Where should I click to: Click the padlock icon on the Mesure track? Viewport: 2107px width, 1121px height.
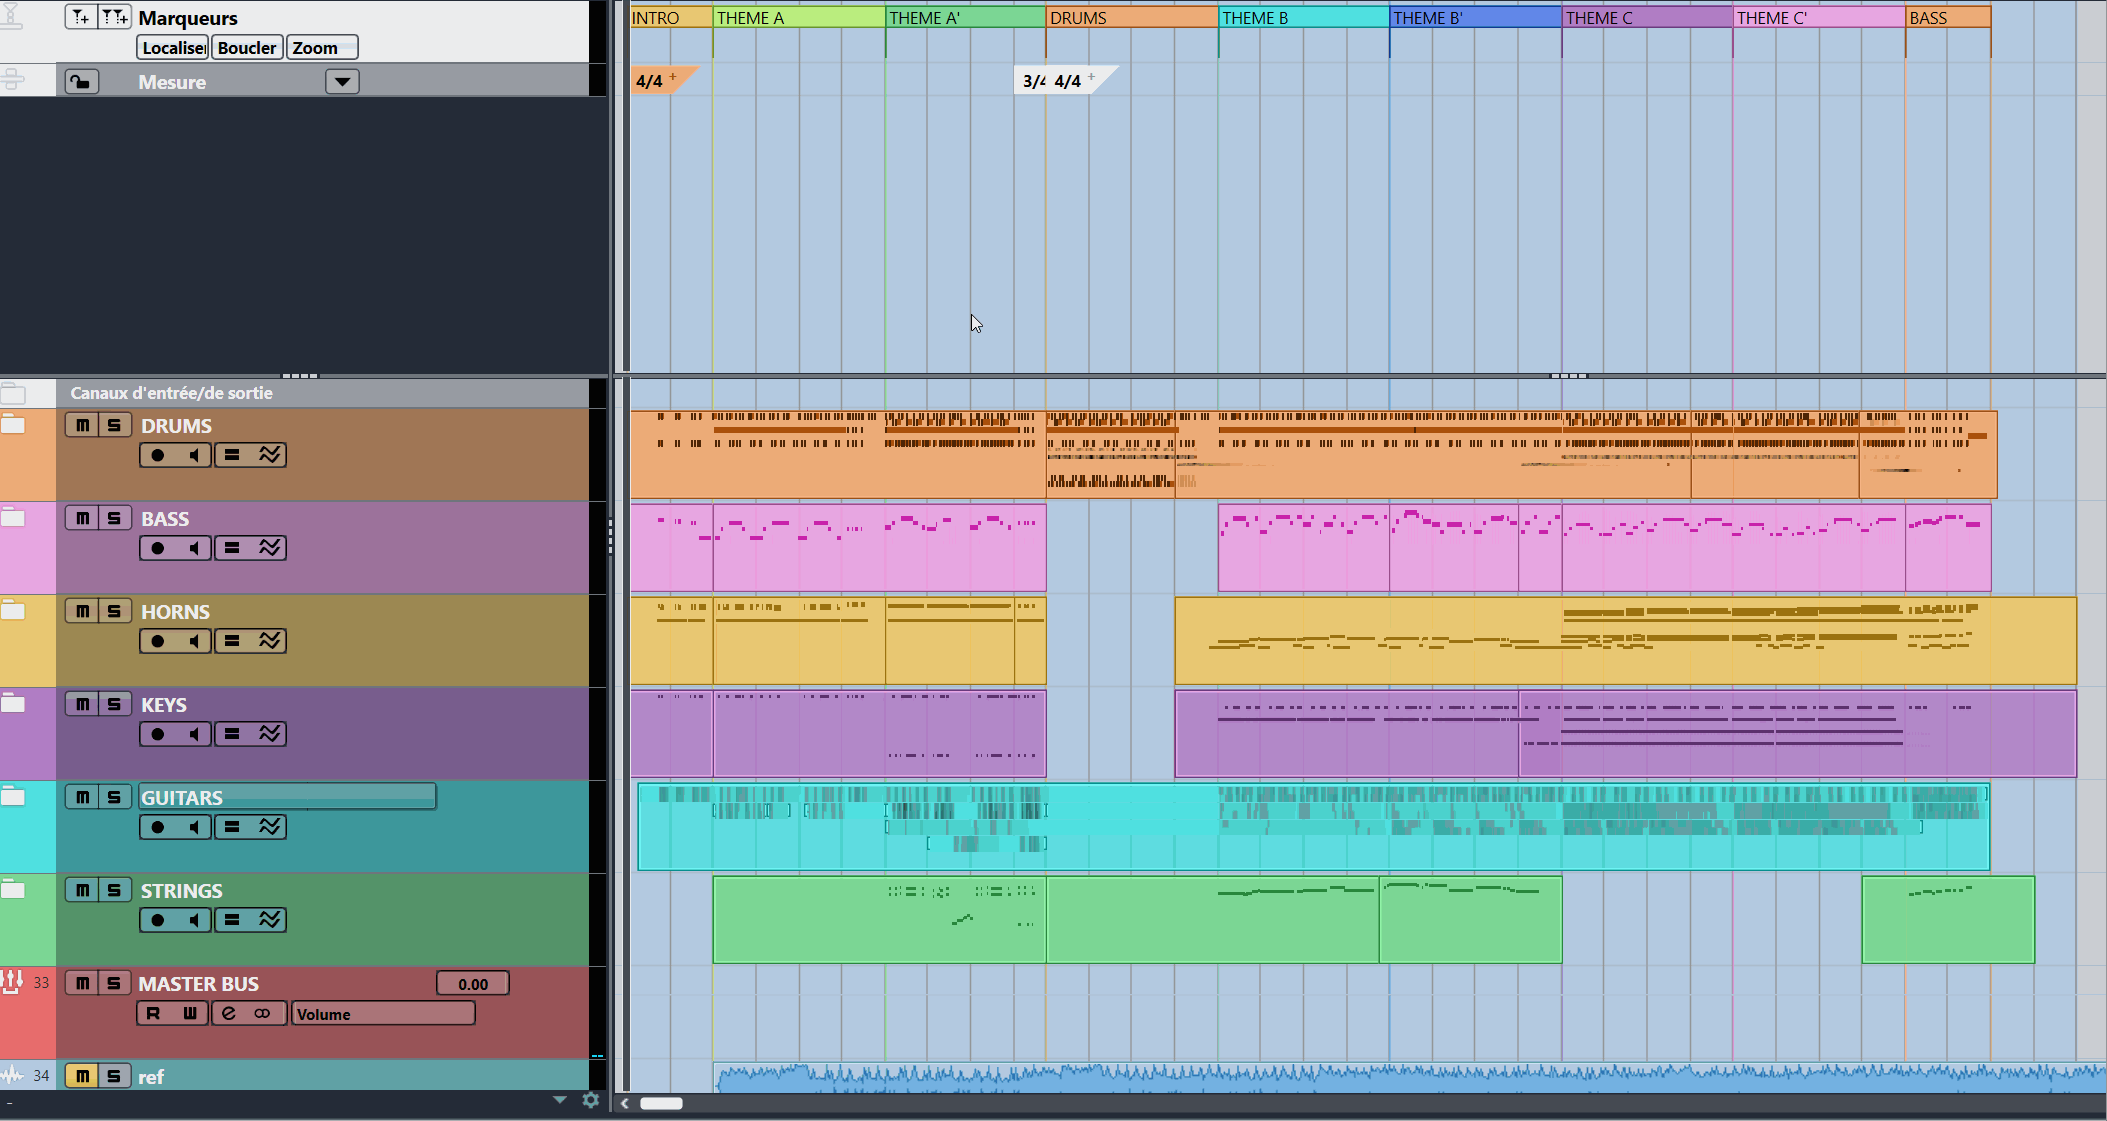coord(81,81)
